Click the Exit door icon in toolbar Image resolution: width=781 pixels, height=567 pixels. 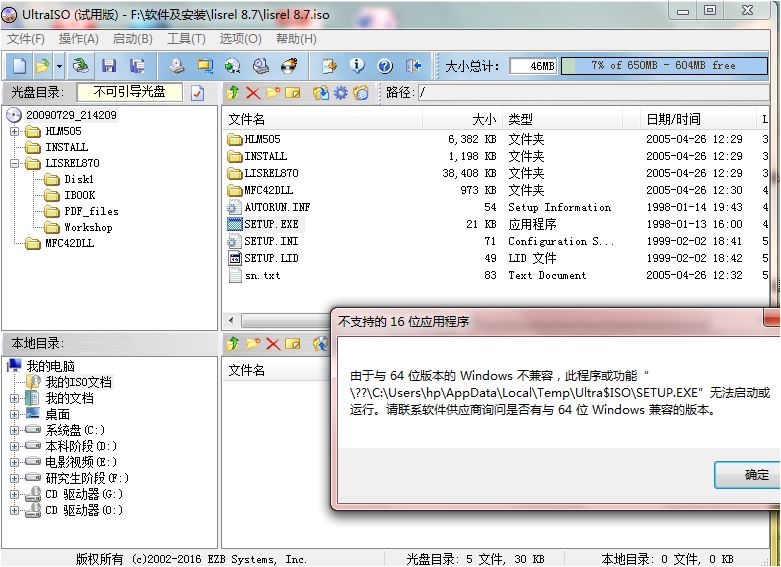pyautogui.click(x=413, y=66)
